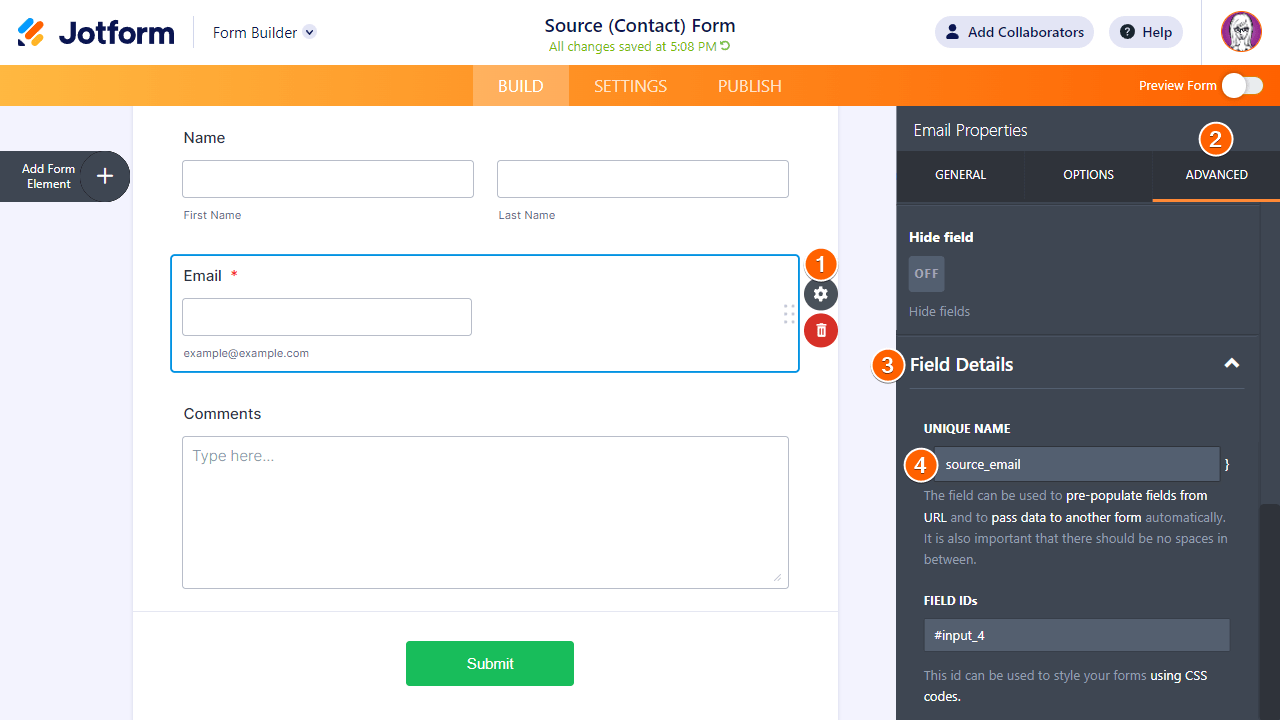Open the PUBLISH tab
1280x720 pixels.
[749, 86]
